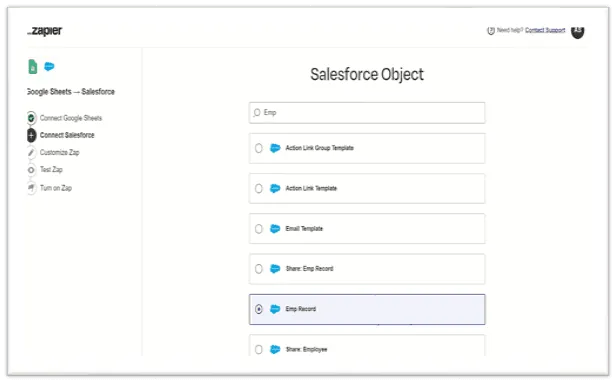This screenshot has height=384, width=614.
Task: Click Salesforce icon on Action Link Group Template
Action: coord(275,148)
